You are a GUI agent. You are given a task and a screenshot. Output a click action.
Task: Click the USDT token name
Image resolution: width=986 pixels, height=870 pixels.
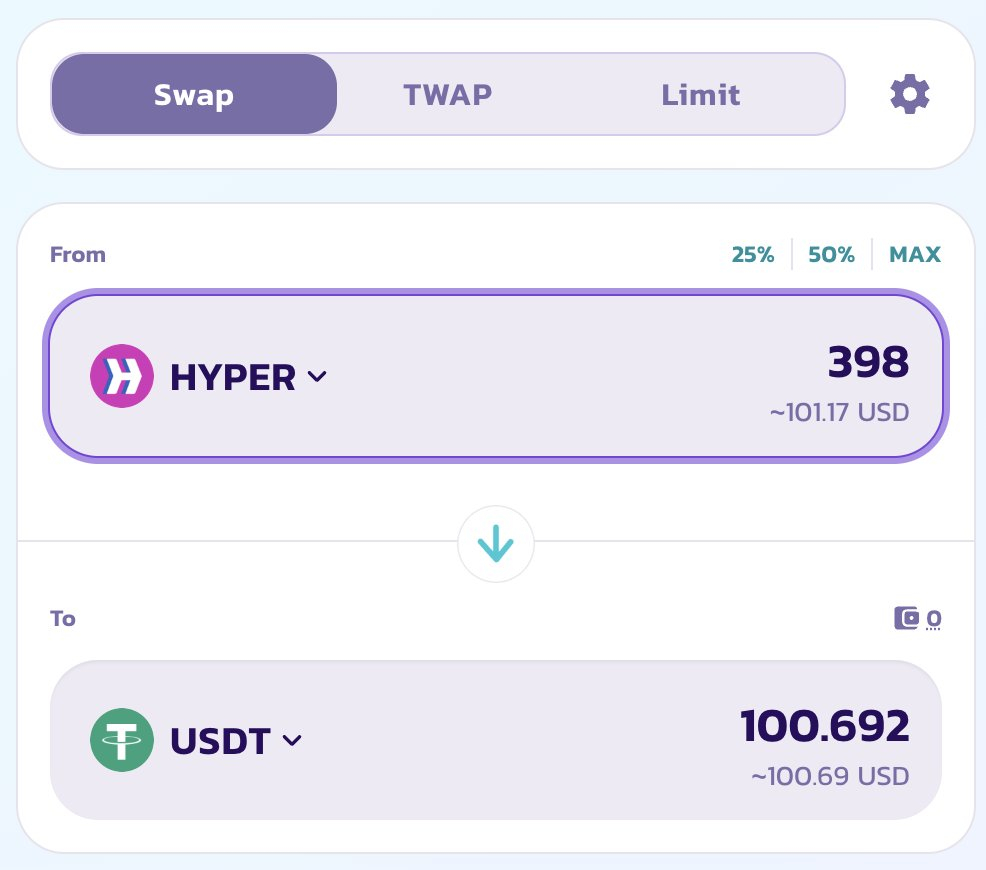pos(220,741)
